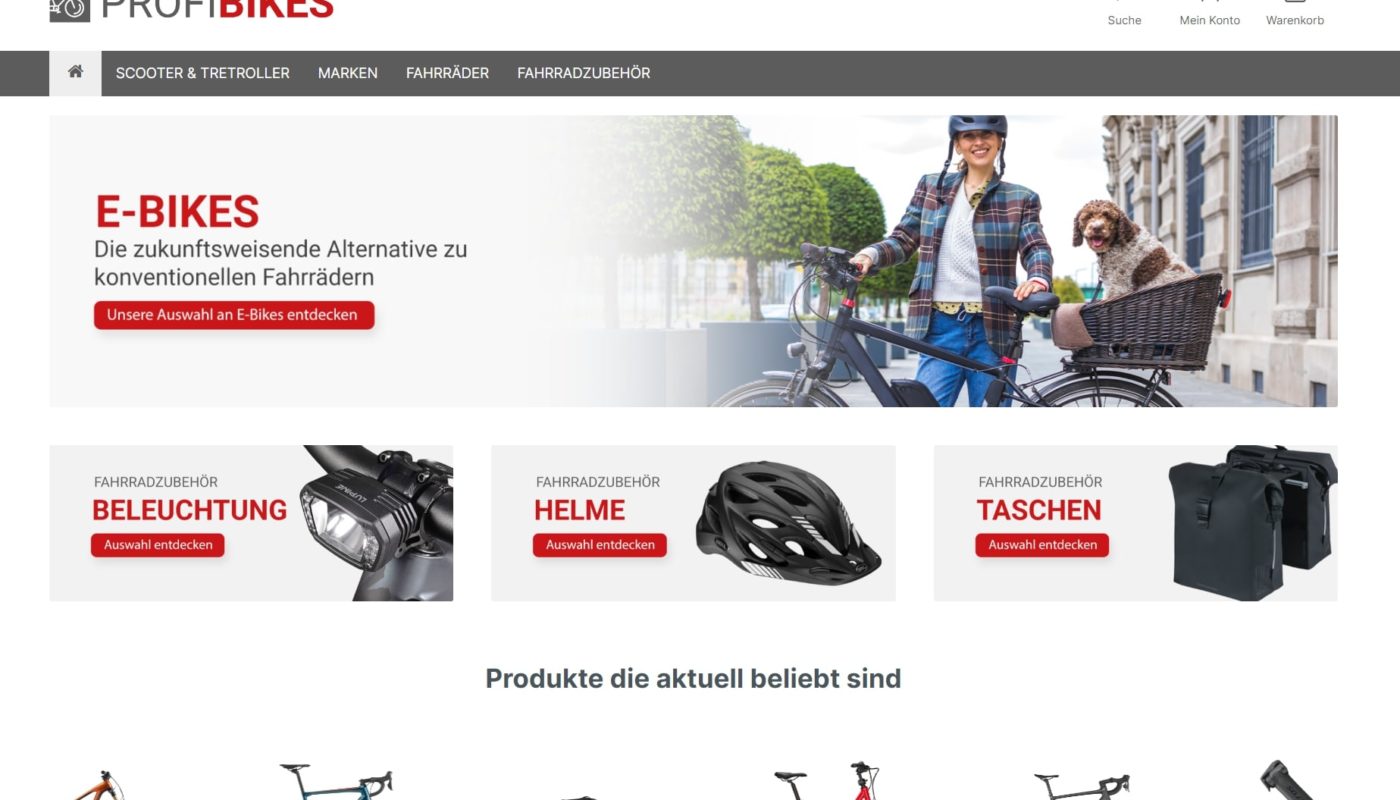1400x800 pixels.
Task: Click Auswahl entdecken under Taschen
Action: [x=1042, y=545]
